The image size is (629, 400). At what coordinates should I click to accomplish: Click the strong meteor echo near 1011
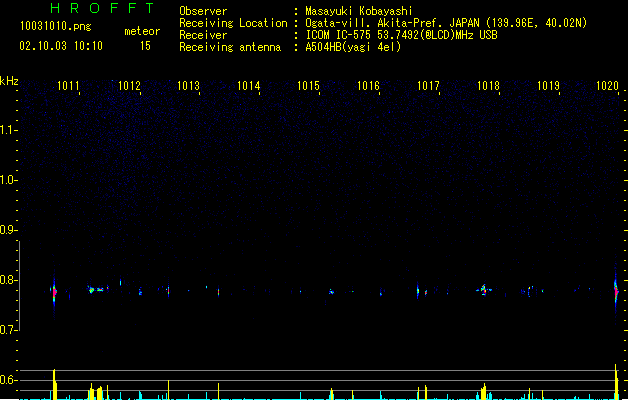54,292
